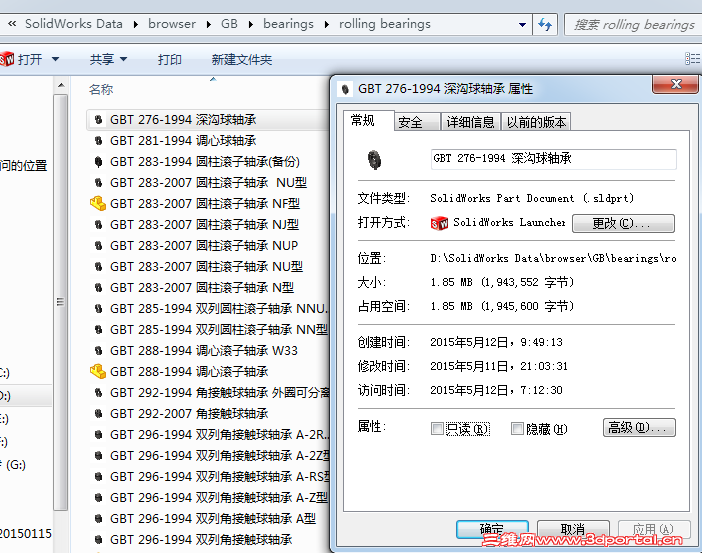702x553 pixels.
Task: Select the icon for GBT 283-1994 圆柱滚子轴承(备份)
Action: pyautogui.click(x=98, y=162)
